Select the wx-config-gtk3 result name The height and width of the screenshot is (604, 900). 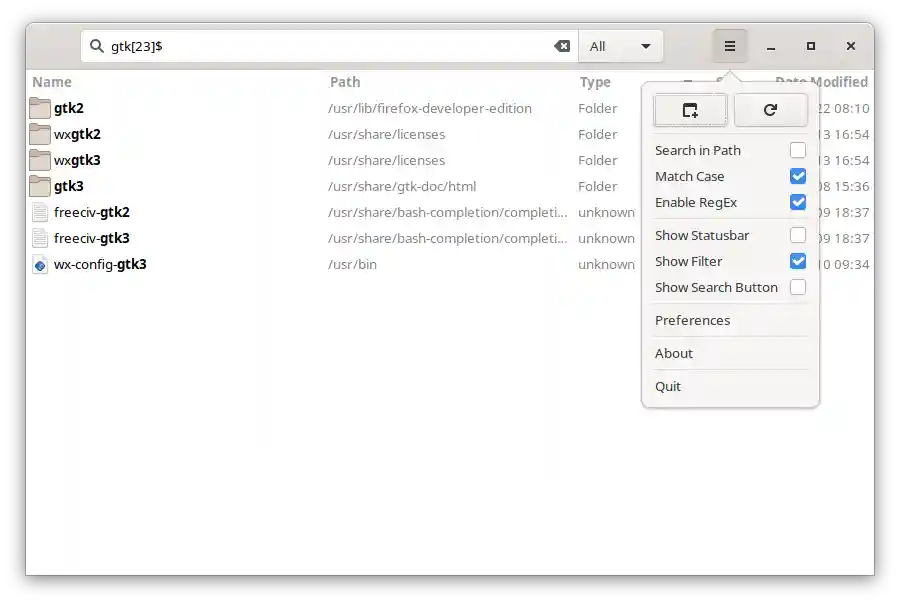pyautogui.click(x=100, y=264)
